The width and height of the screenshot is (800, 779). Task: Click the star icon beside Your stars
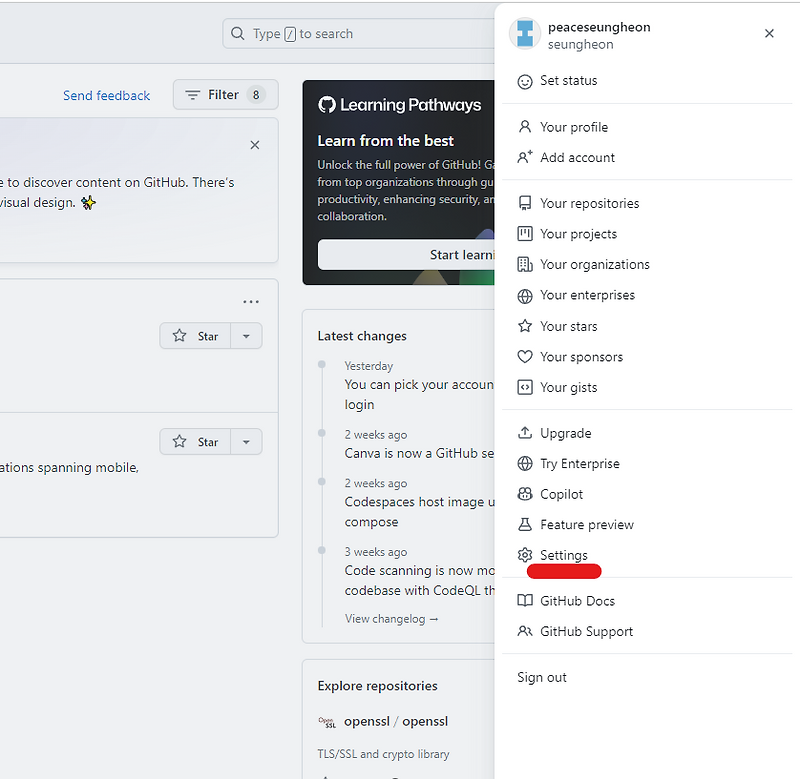525,325
